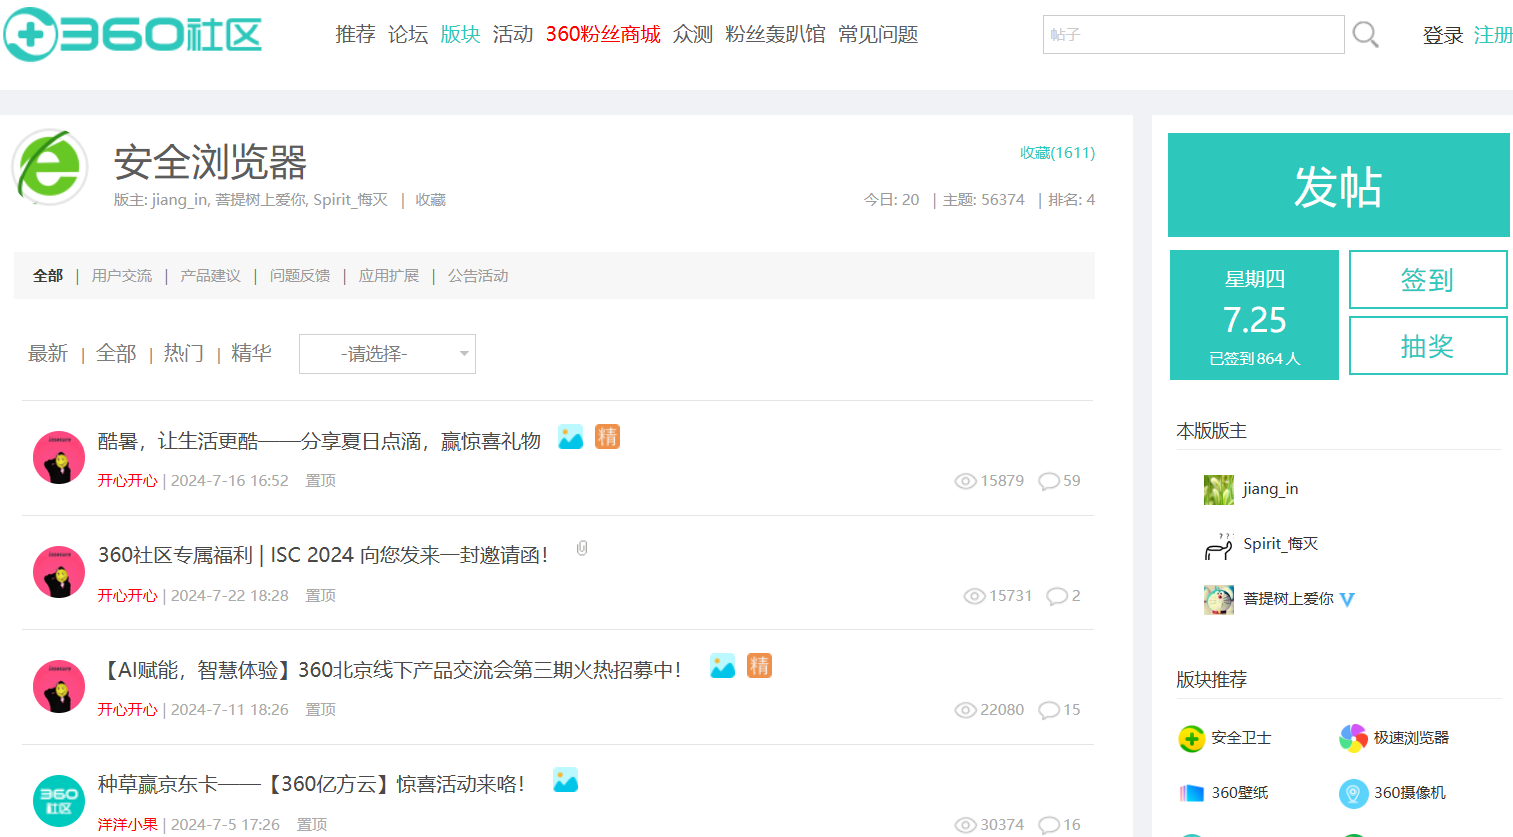The height and width of the screenshot is (837, 1513).
Task: Open 极速浏览器 board icon
Action: click(1353, 738)
